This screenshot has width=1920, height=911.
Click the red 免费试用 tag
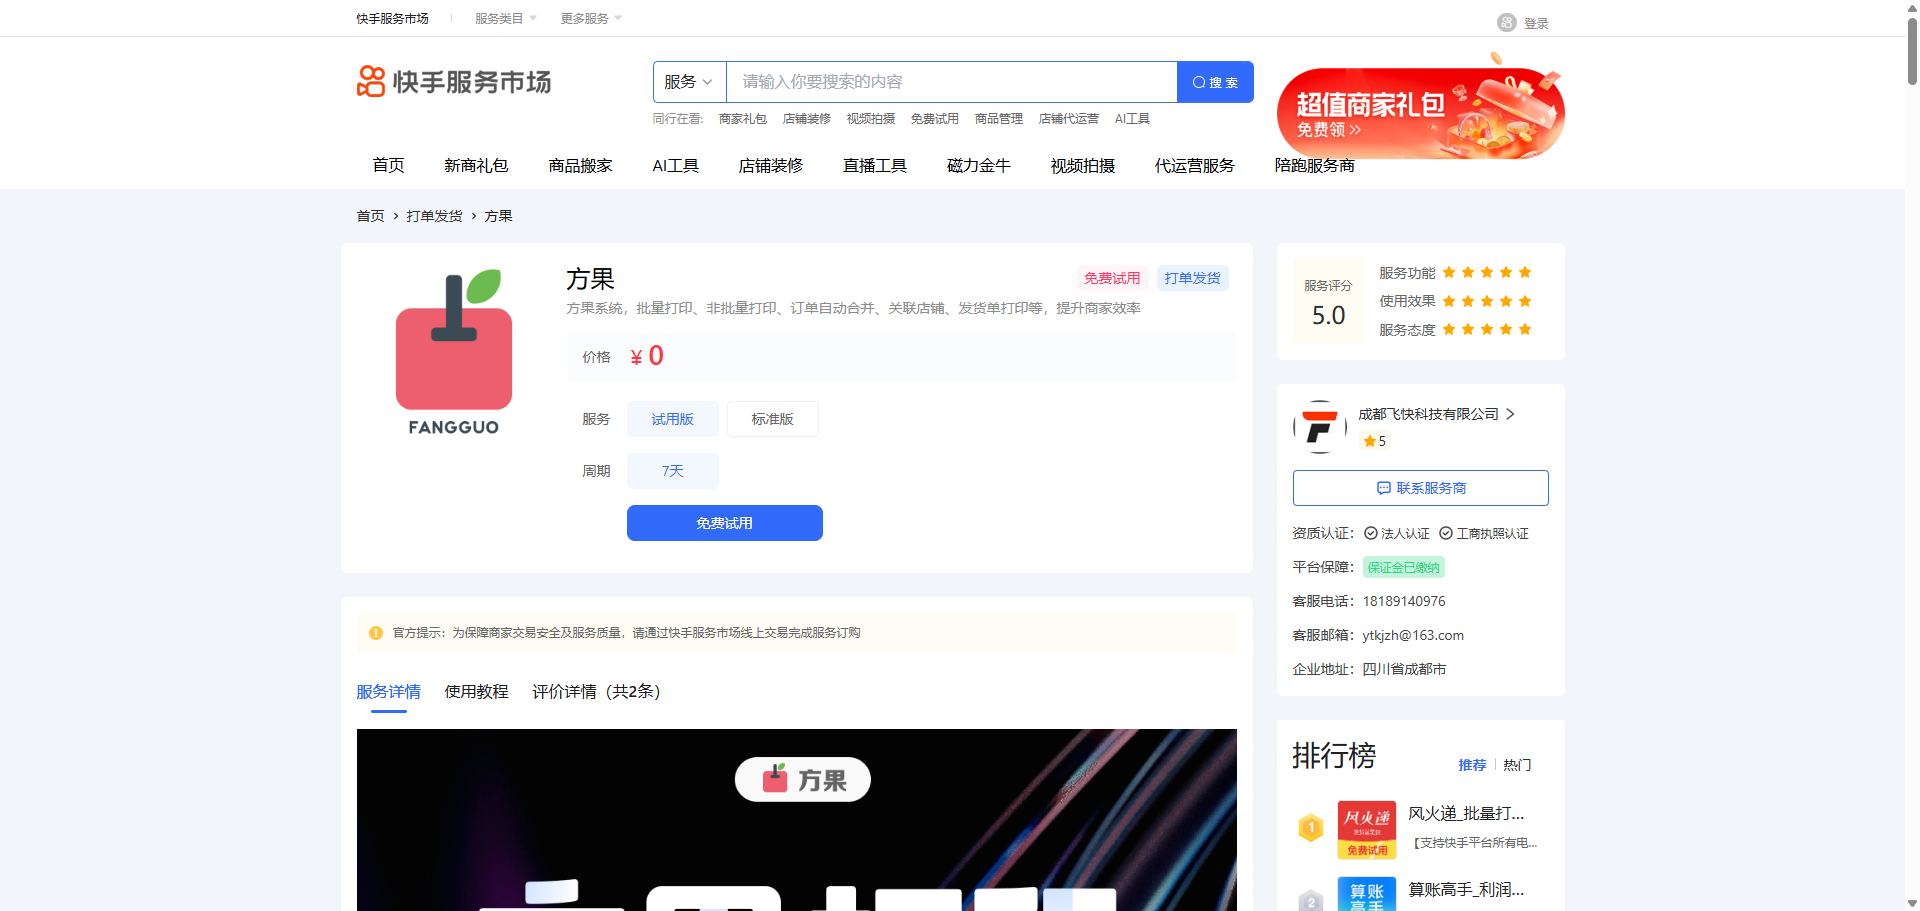1112,278
